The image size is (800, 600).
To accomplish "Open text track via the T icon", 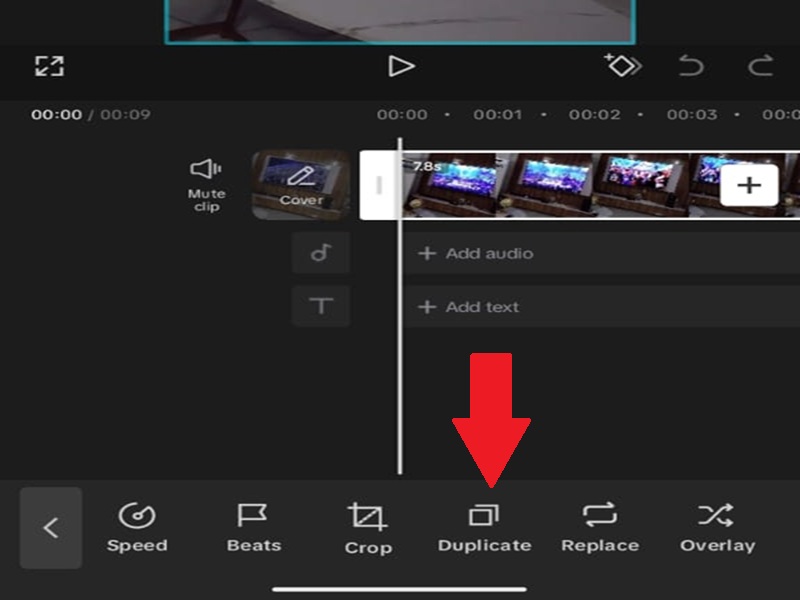I will pos(320,306).
